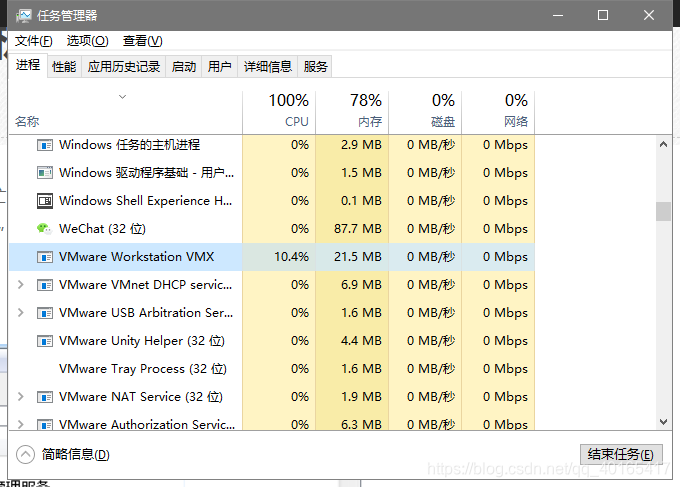Select the VMware Unity Helper (32 位) row
The width and height of the screenshot is (680, 487).
click(271, 341)
